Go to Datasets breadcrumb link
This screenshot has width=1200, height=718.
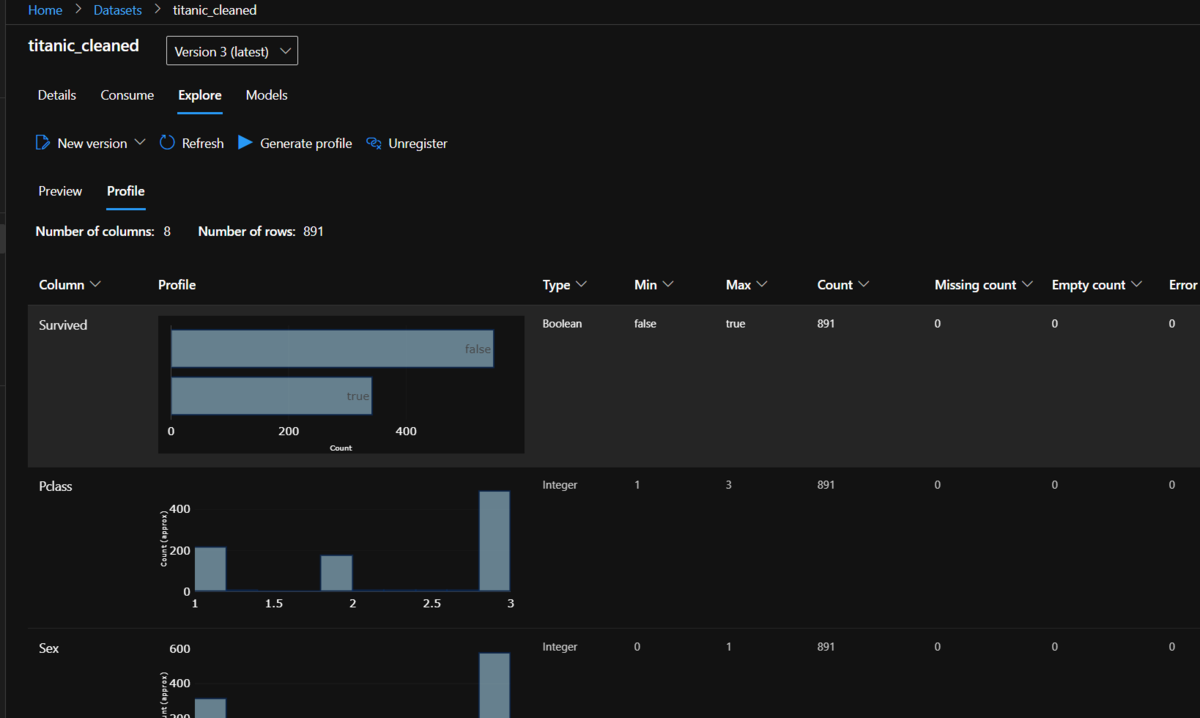pos(118,10)
